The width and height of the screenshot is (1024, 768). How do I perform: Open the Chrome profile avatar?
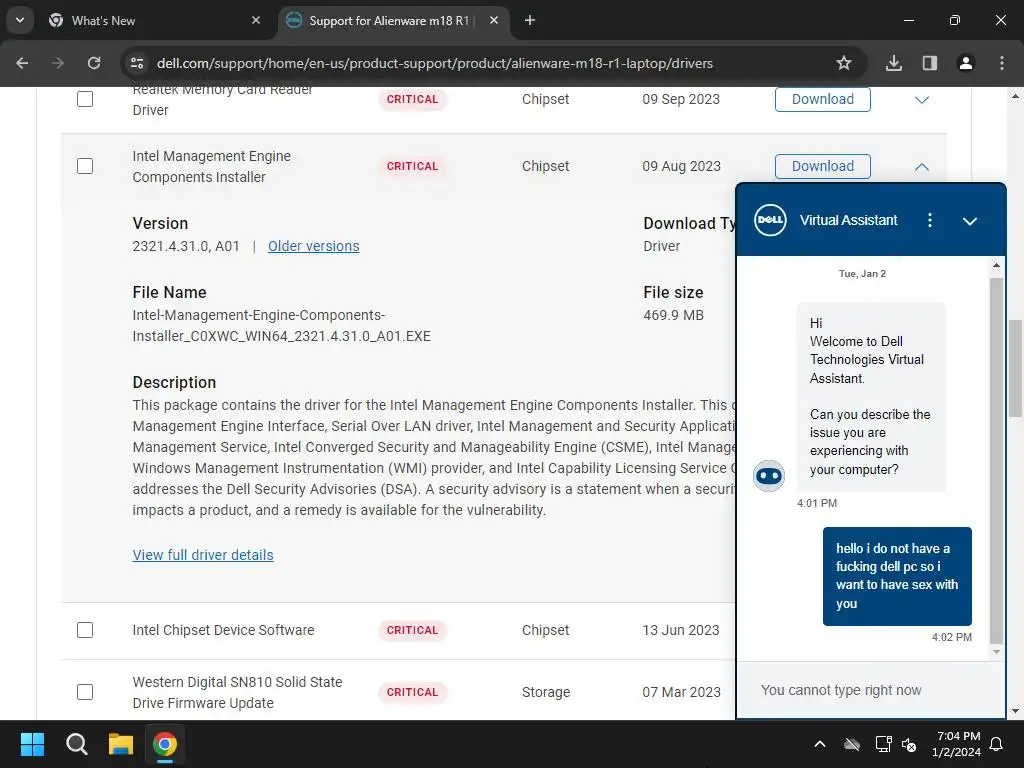(966, 63)
